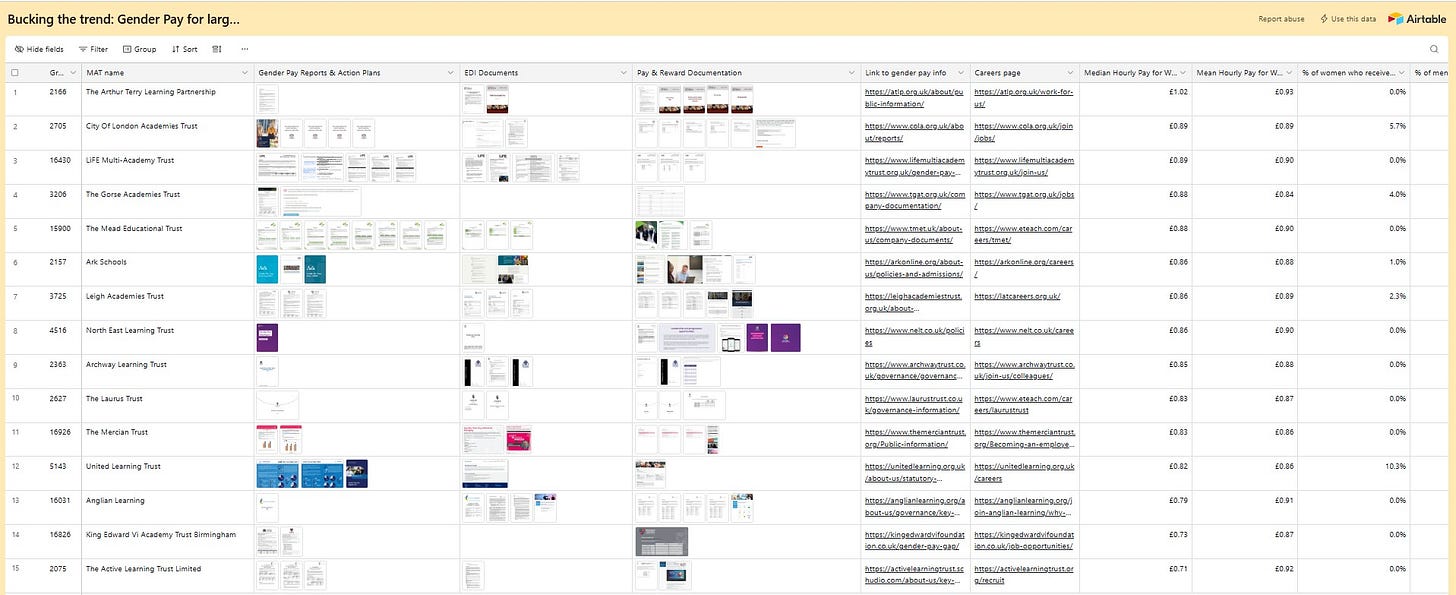This screenshot has width=1456, height=595.
Task: Open the Filter menu
Action: click(93, 49)
